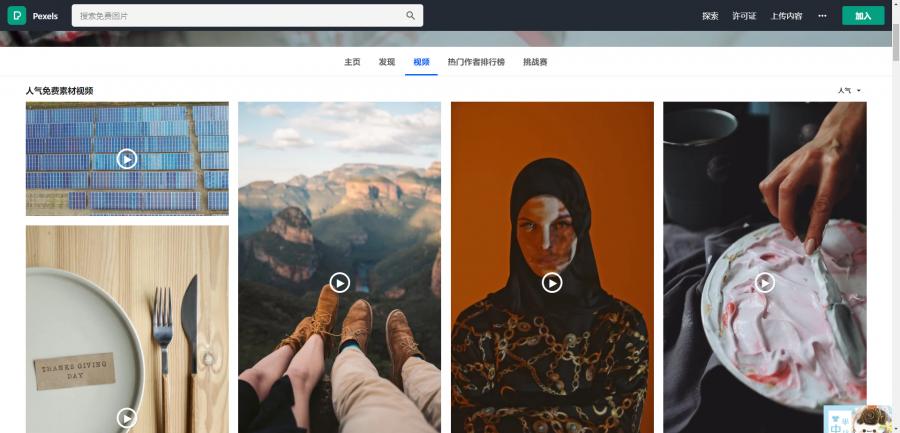
Task: Click the 人气免费素材视频 heading text
Action: 59,91
